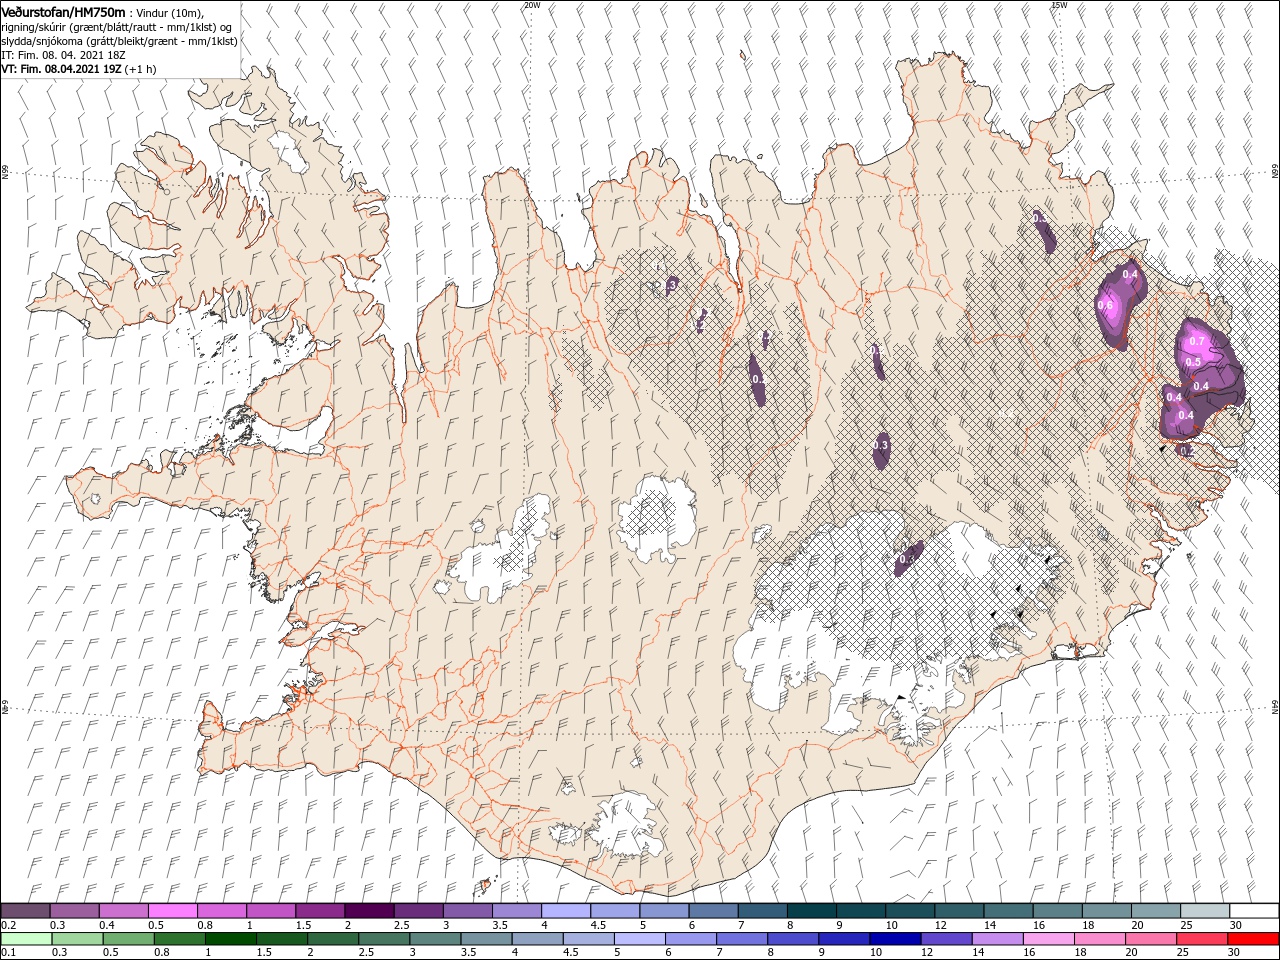This screenshot has height=960, width=1280.
Task: Pick the 0.8 green swatch in the lower legend row
Action: (179, 939)
